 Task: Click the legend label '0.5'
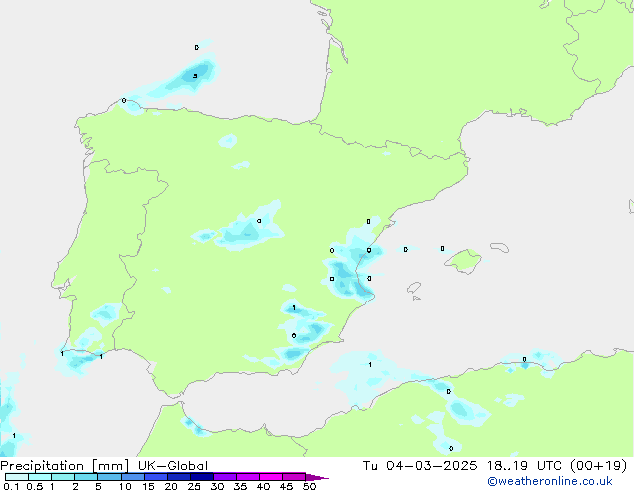click(35, 486)
